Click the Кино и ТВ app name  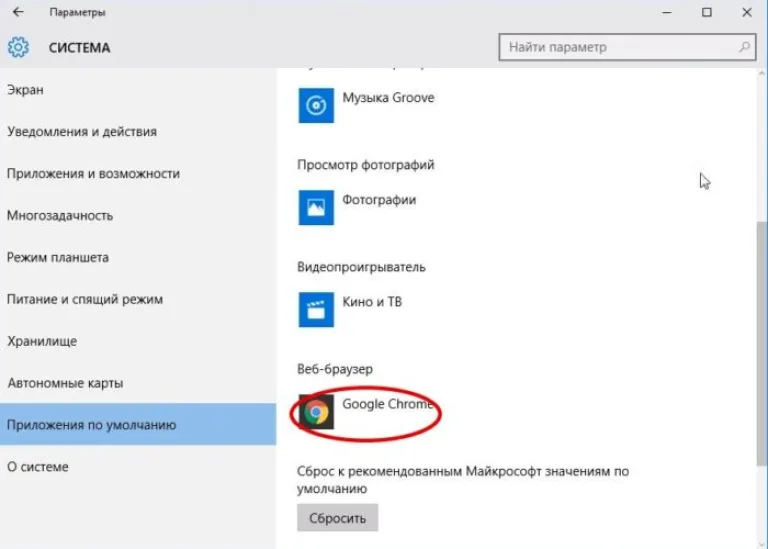(x=372, y=302)
